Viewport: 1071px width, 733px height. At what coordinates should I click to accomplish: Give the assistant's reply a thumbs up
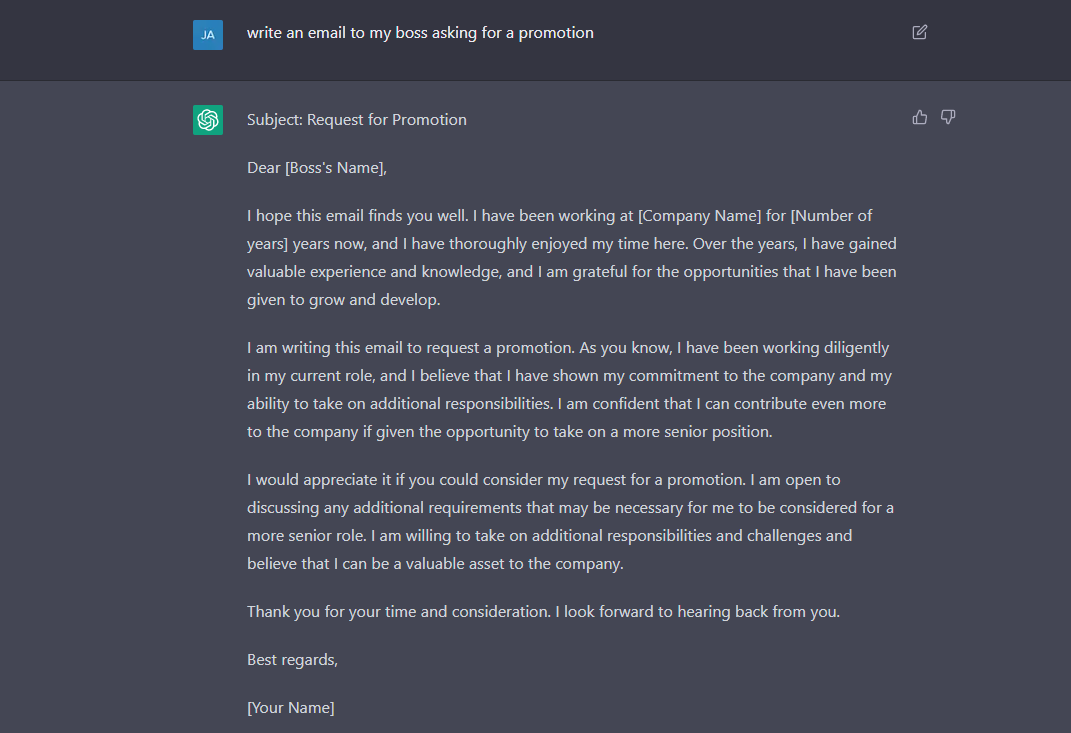pyautogui.click(x=919, y=117)
